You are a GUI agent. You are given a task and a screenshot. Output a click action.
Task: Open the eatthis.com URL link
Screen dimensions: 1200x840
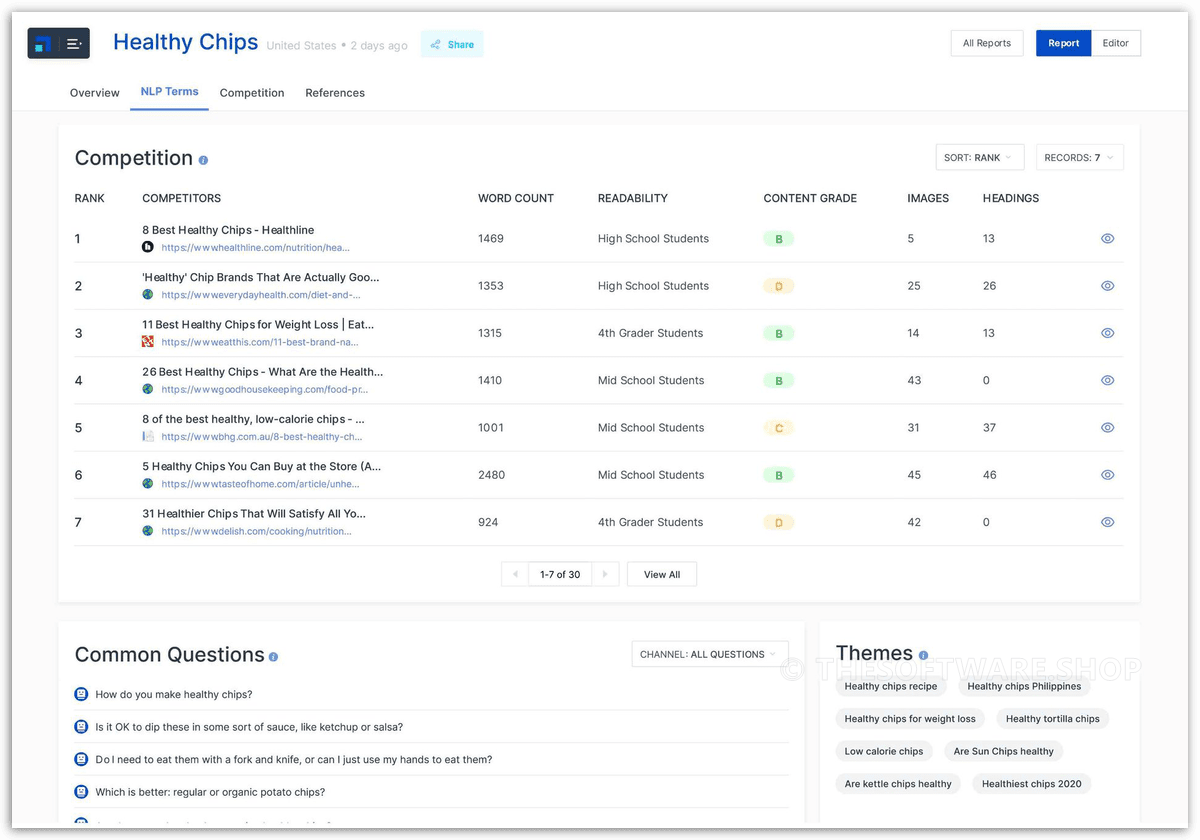click(x=260, y=342)
